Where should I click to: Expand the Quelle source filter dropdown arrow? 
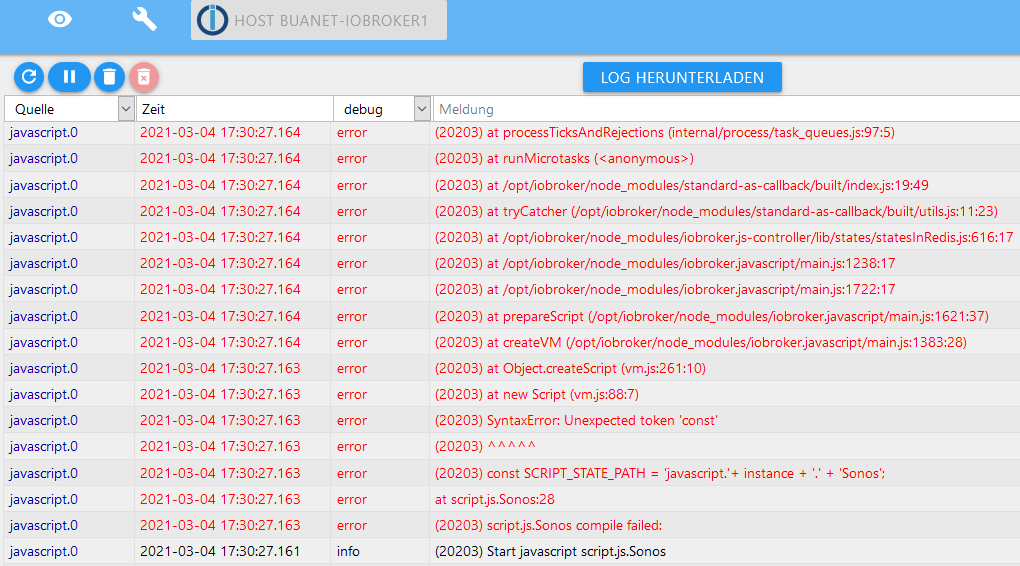coord(126,109)
